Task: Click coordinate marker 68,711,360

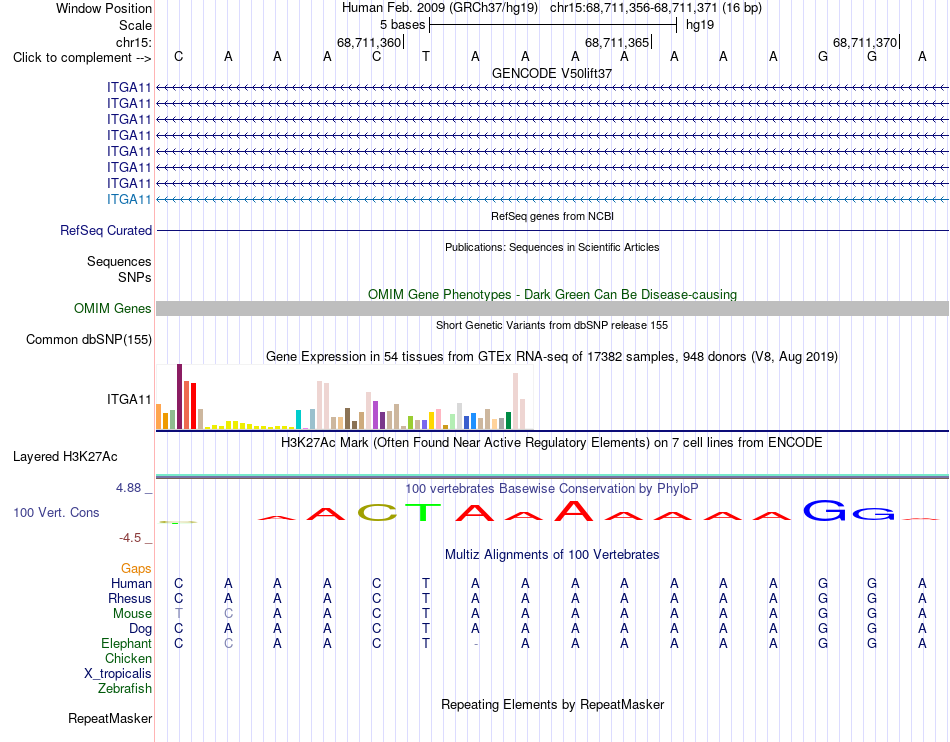Action: 369,42
